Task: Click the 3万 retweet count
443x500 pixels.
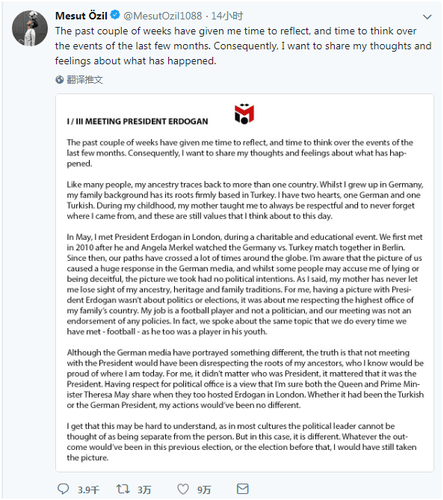Action: (144, 489)
